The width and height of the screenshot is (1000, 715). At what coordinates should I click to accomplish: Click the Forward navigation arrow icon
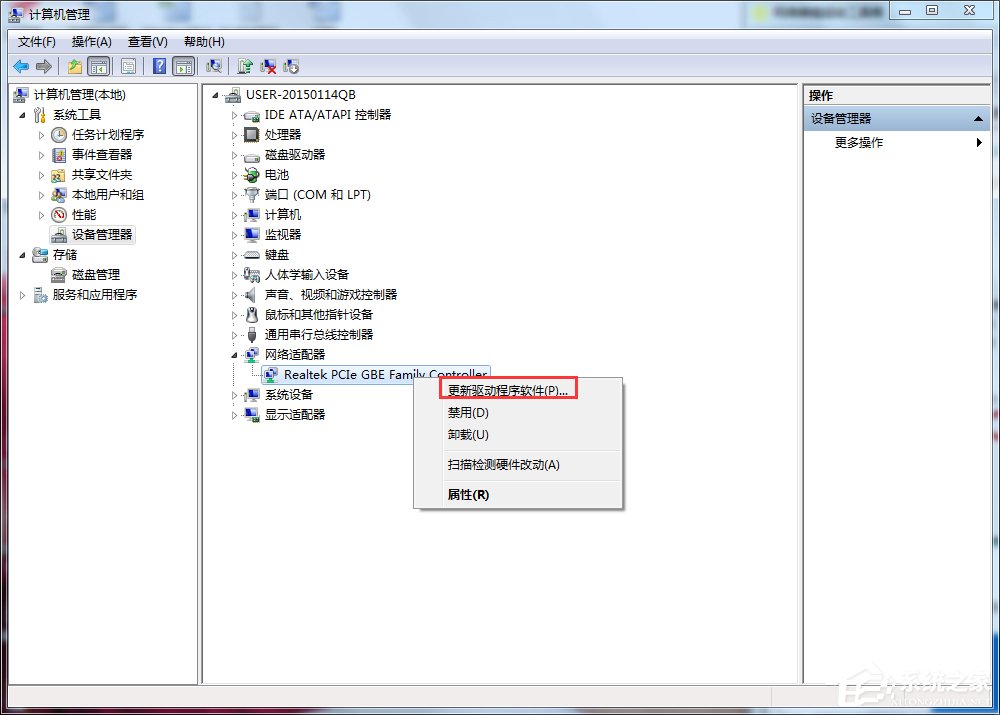tap(43, 66)
